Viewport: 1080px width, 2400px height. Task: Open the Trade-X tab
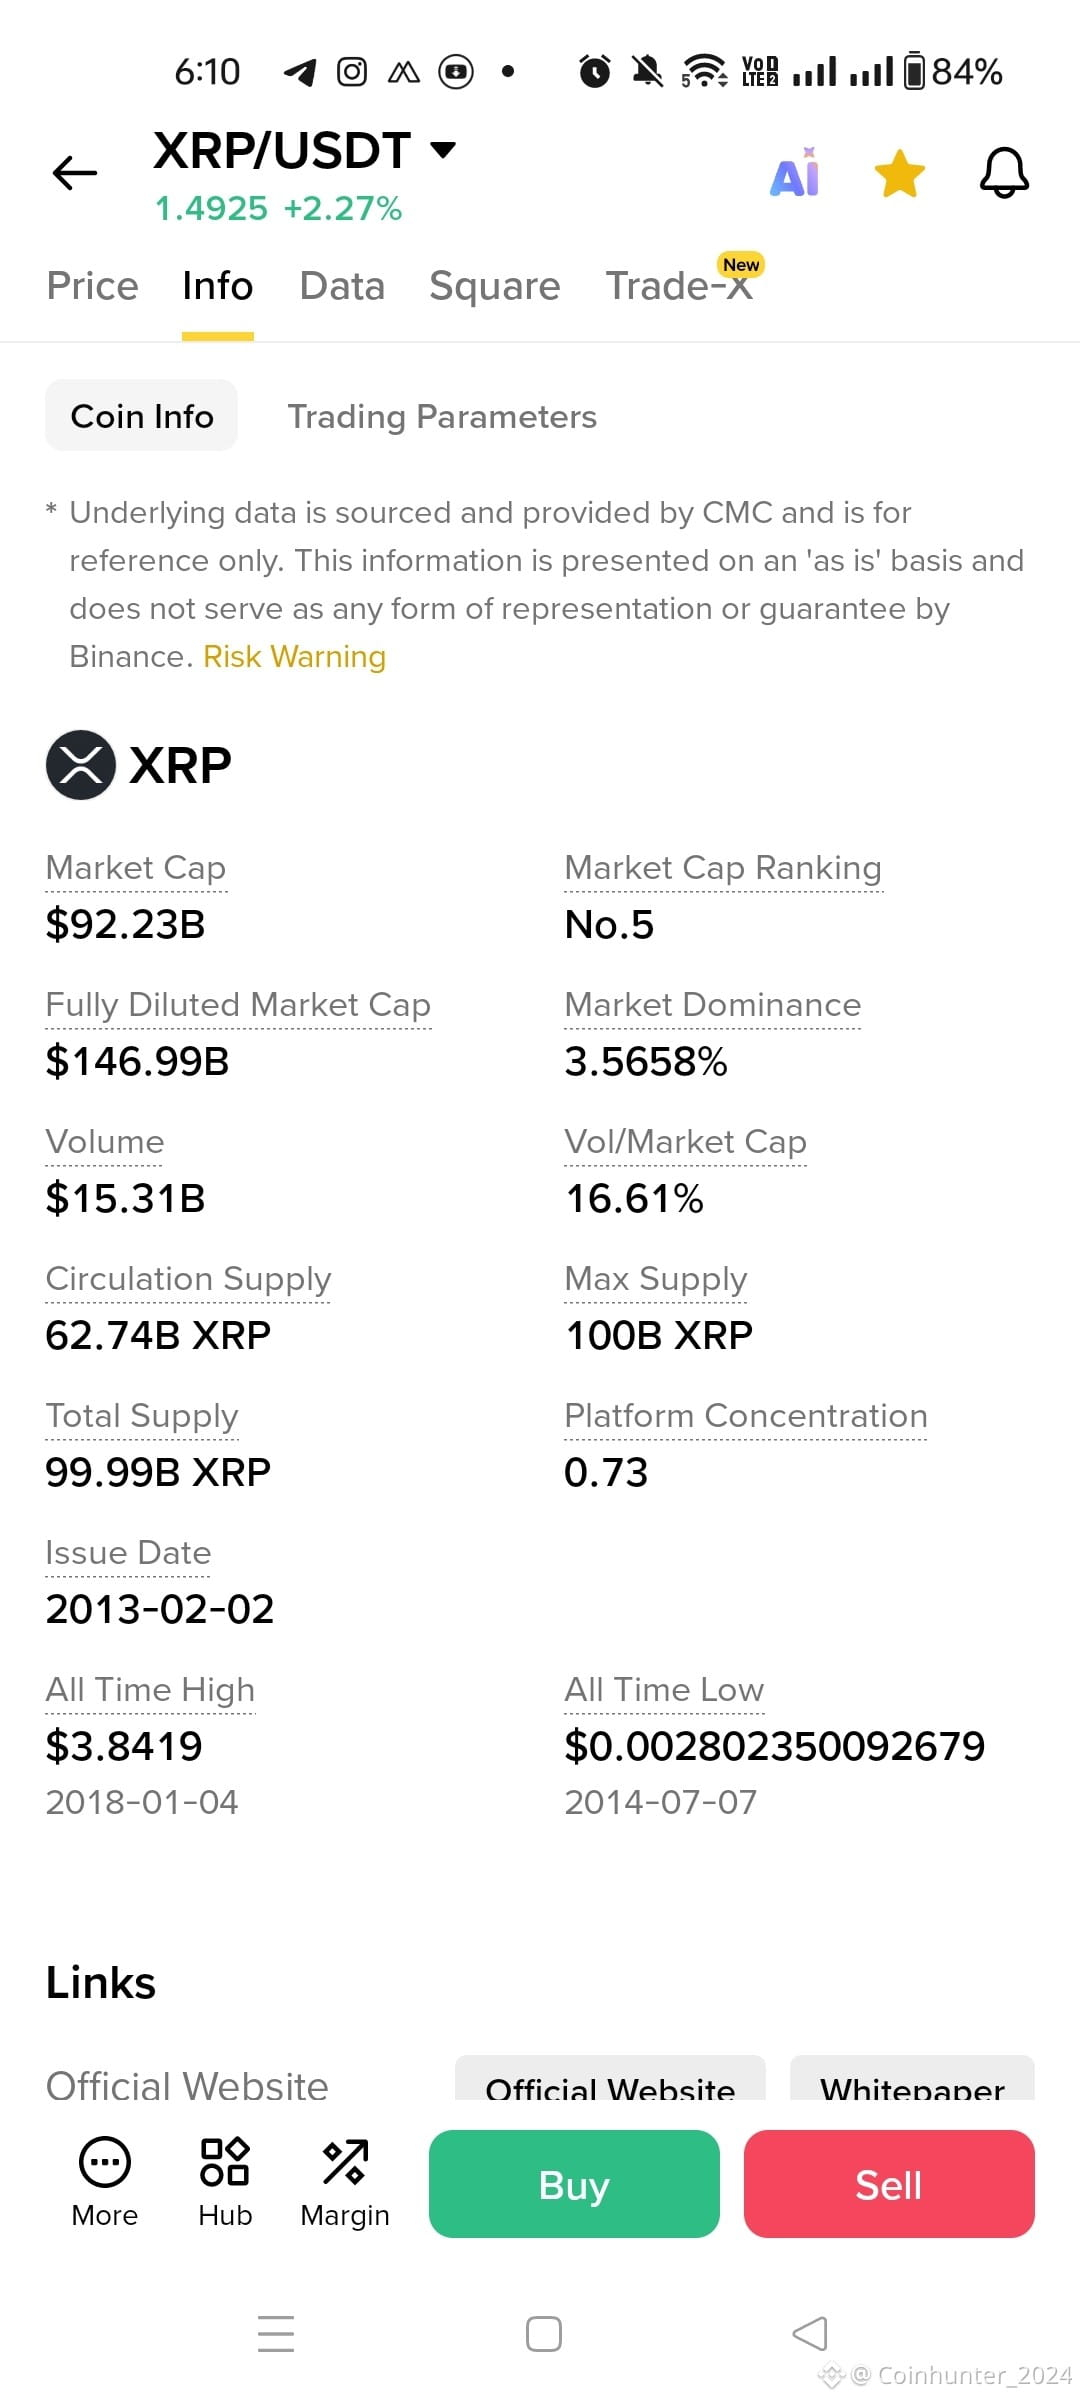pos(680,286)
